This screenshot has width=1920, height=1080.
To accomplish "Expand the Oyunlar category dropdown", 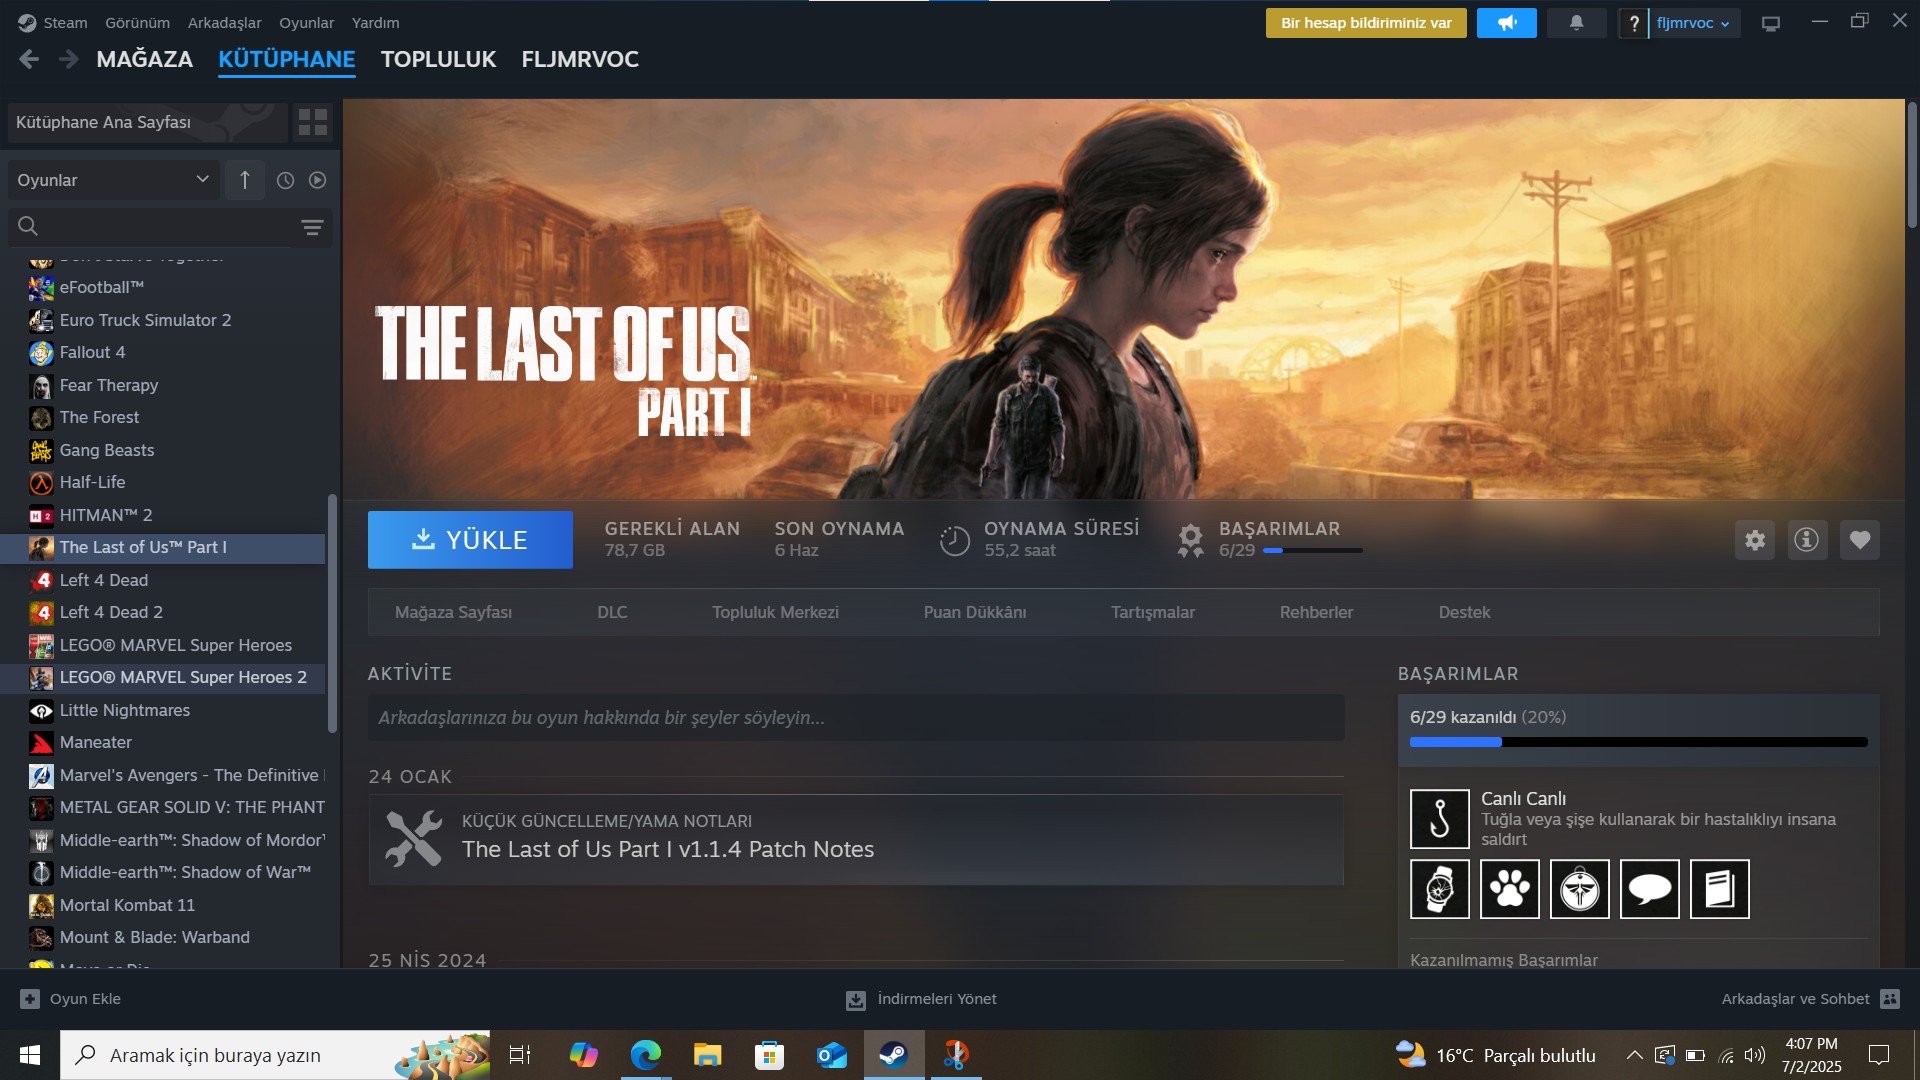I will (x=114, y=180).
